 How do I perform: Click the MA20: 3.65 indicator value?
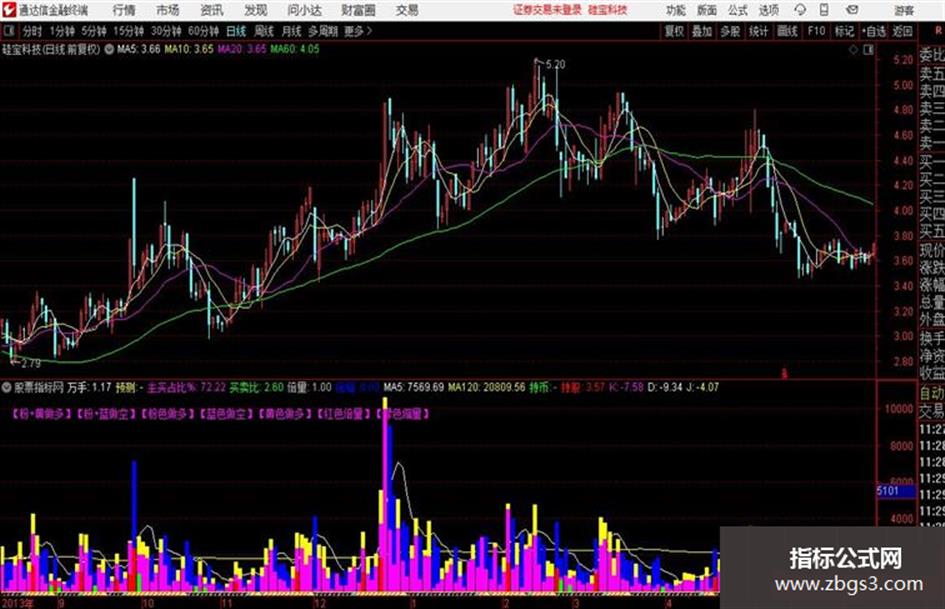(x=242, y=49)
